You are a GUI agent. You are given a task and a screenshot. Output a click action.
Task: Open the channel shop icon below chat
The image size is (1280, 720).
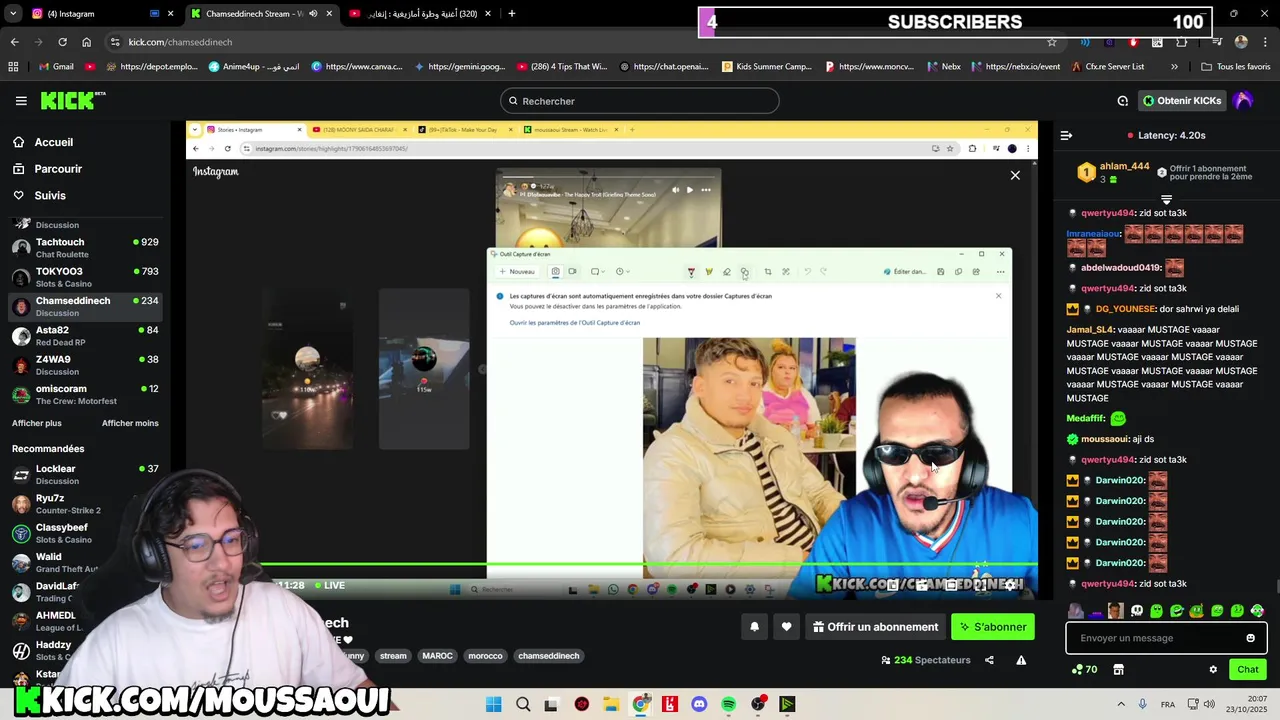(x=1118, y=669)
